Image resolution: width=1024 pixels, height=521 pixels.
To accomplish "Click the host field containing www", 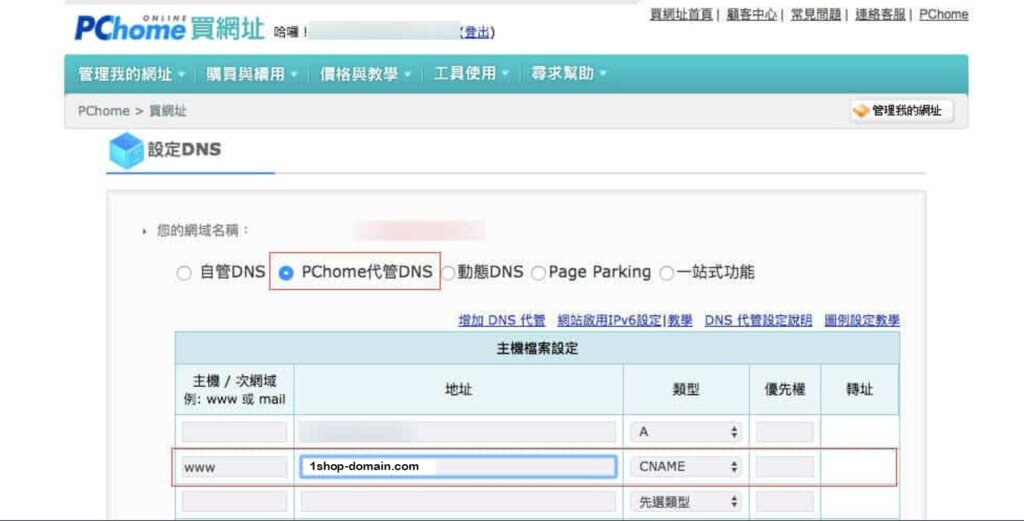I will pyautogui.click(x=234, y=467).
